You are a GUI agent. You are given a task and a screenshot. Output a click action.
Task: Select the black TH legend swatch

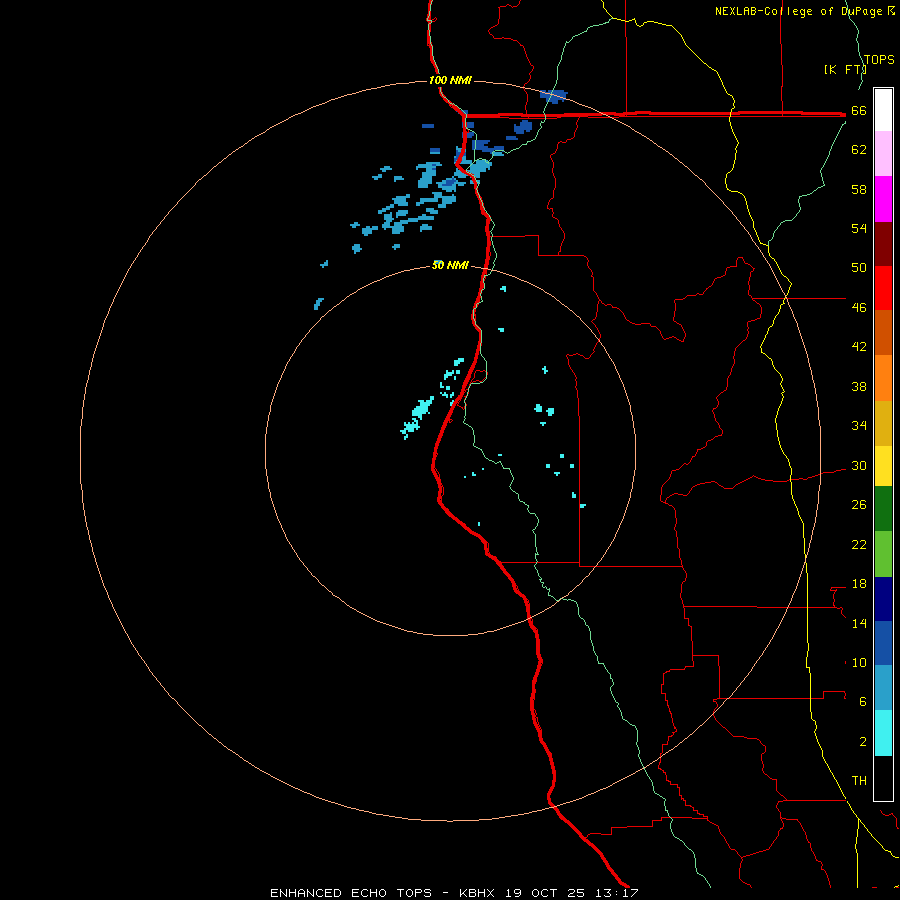pyautogui.click(x=883, y=778)
